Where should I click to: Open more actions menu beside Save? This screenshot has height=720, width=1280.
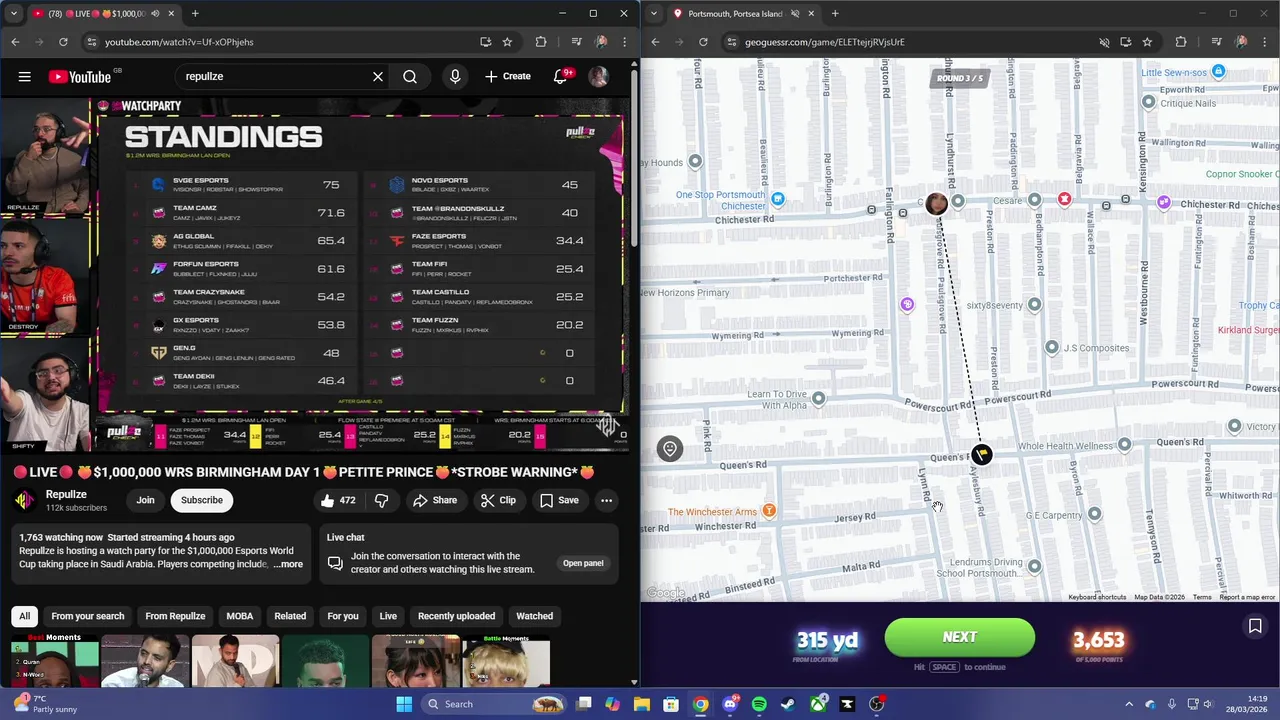(x=606, y=500)
